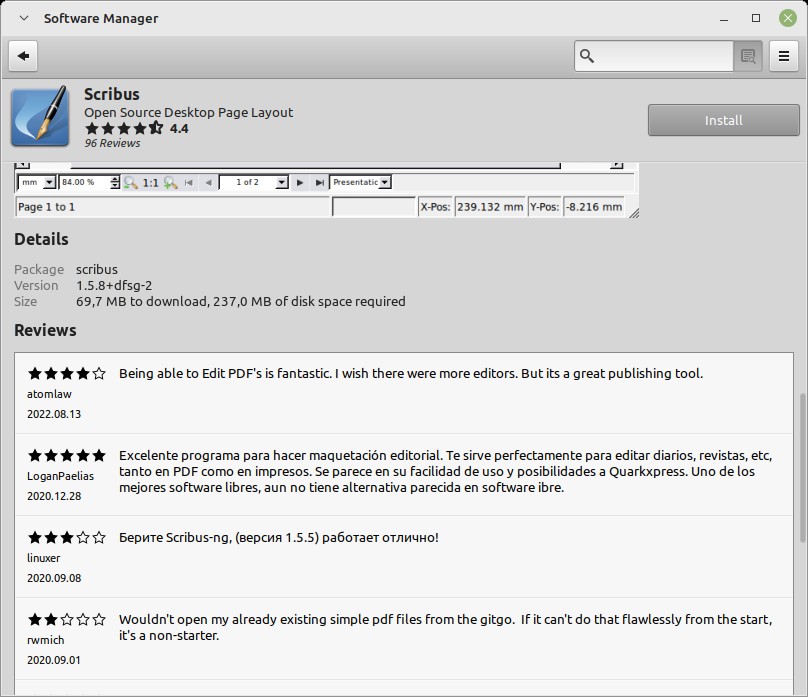Click the review starting "Wouldn't open my"
808x697 pixels.
pos(446,627)
